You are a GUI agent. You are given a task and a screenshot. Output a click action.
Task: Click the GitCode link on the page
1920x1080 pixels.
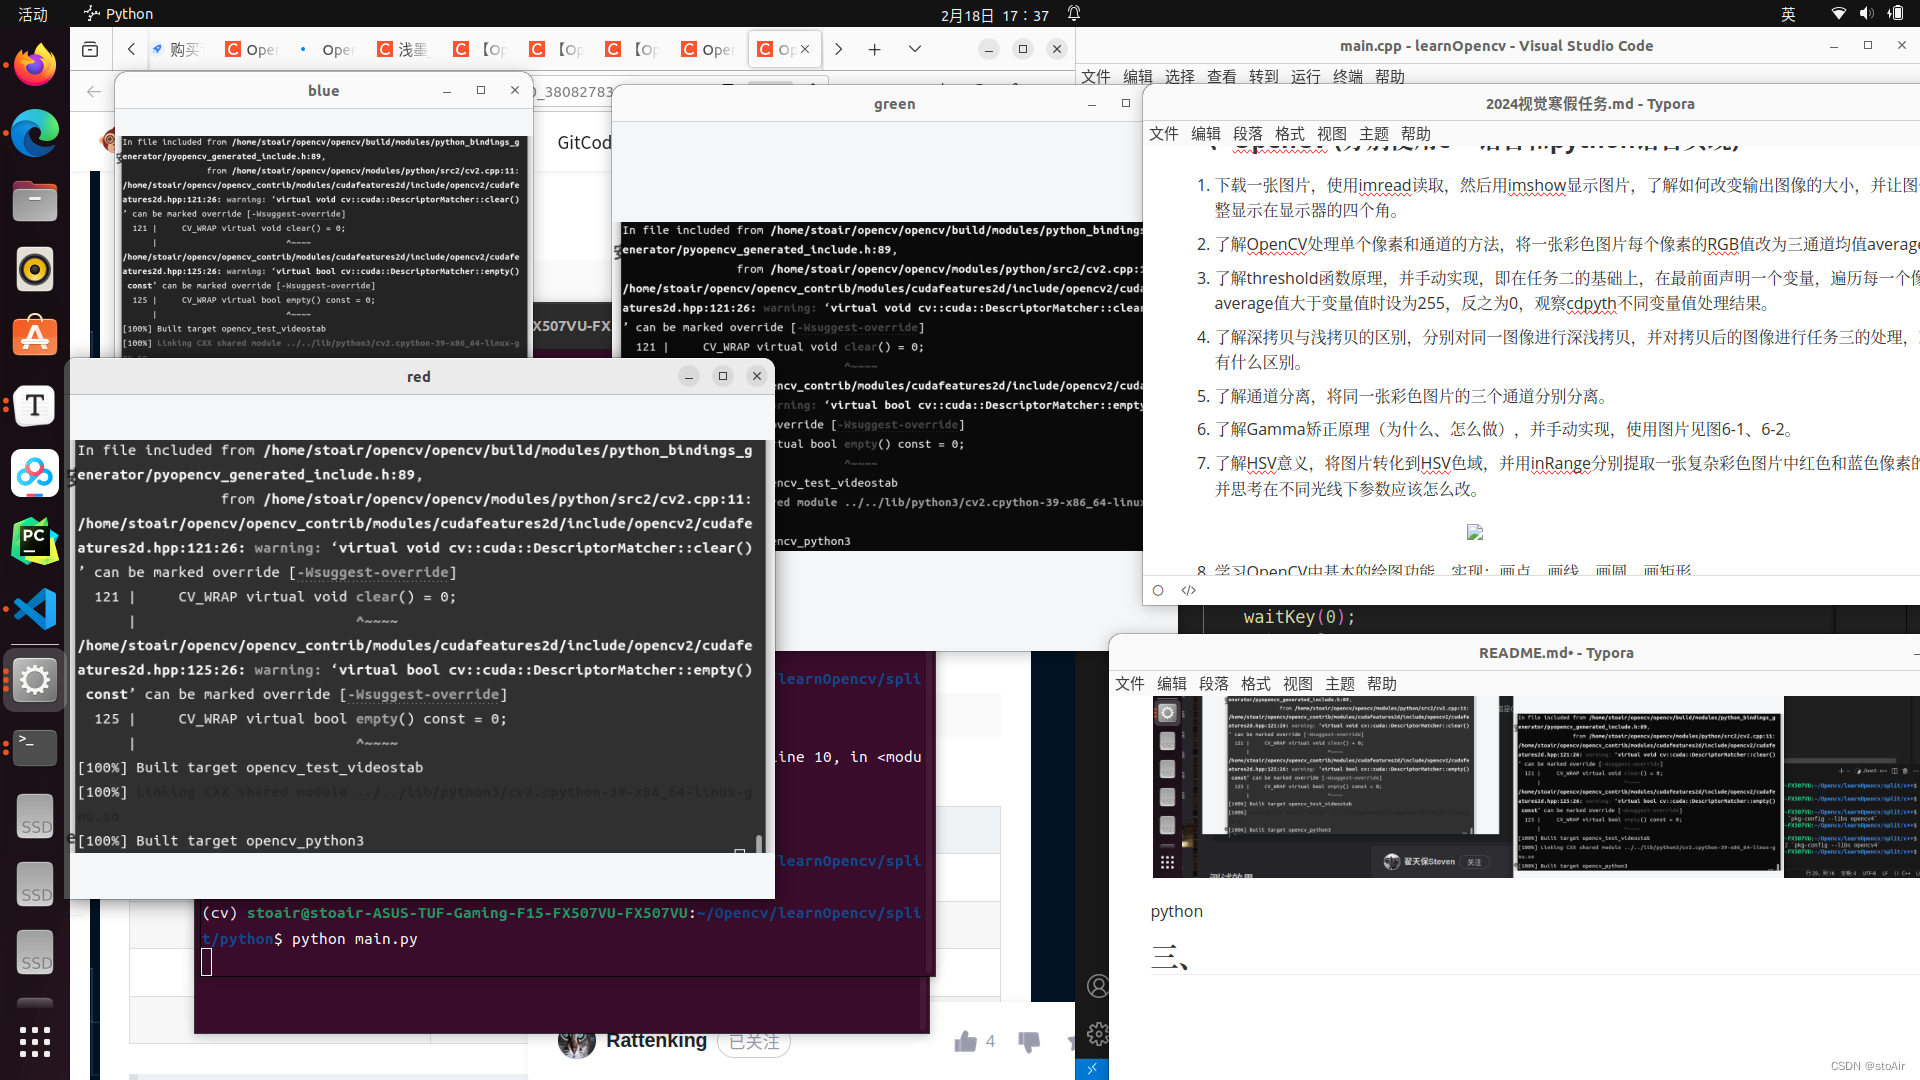point(584,143)
